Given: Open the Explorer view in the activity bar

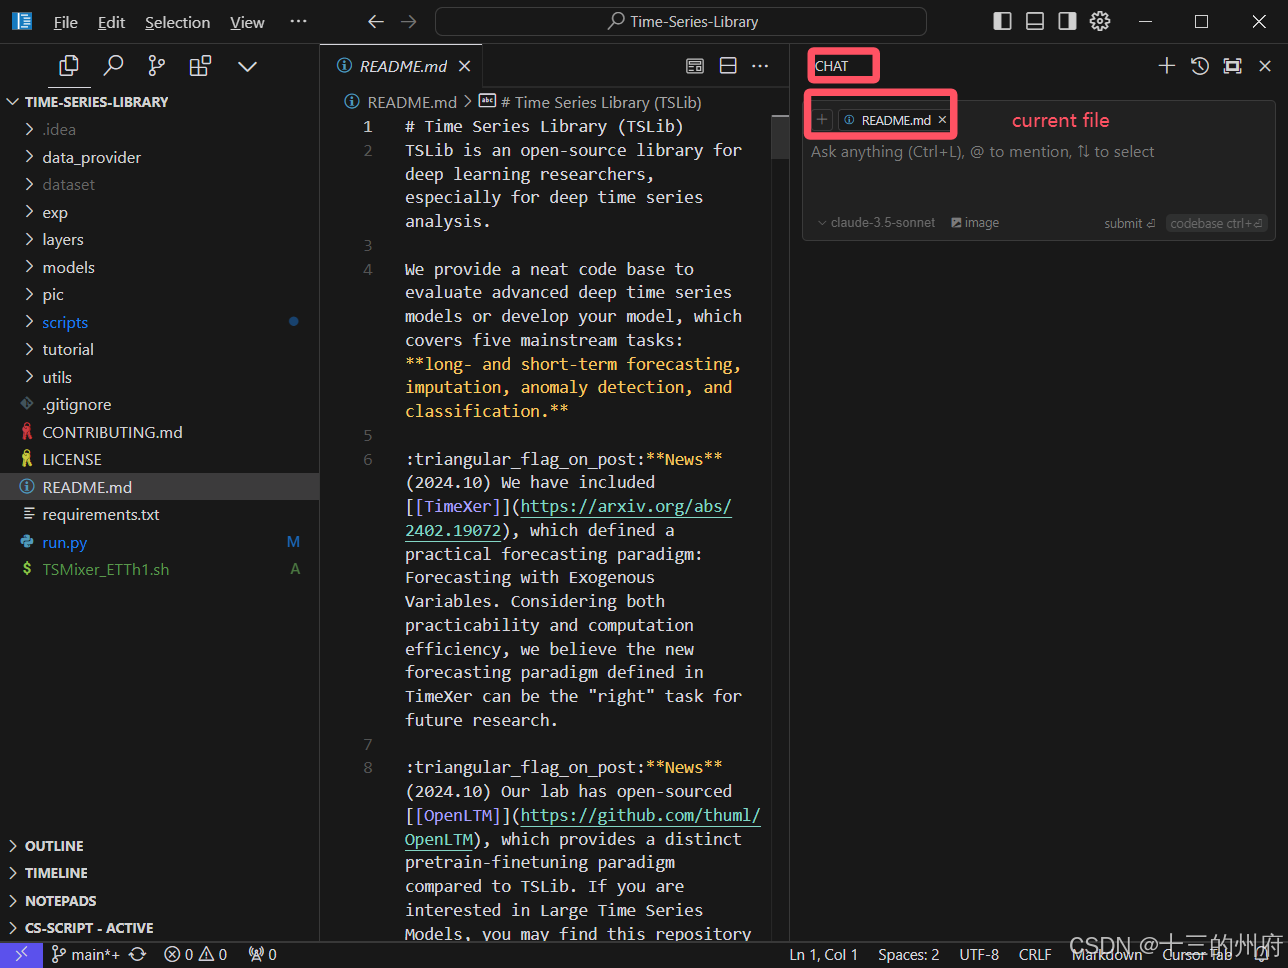Looking at the screenshot, I should [69, 66].
